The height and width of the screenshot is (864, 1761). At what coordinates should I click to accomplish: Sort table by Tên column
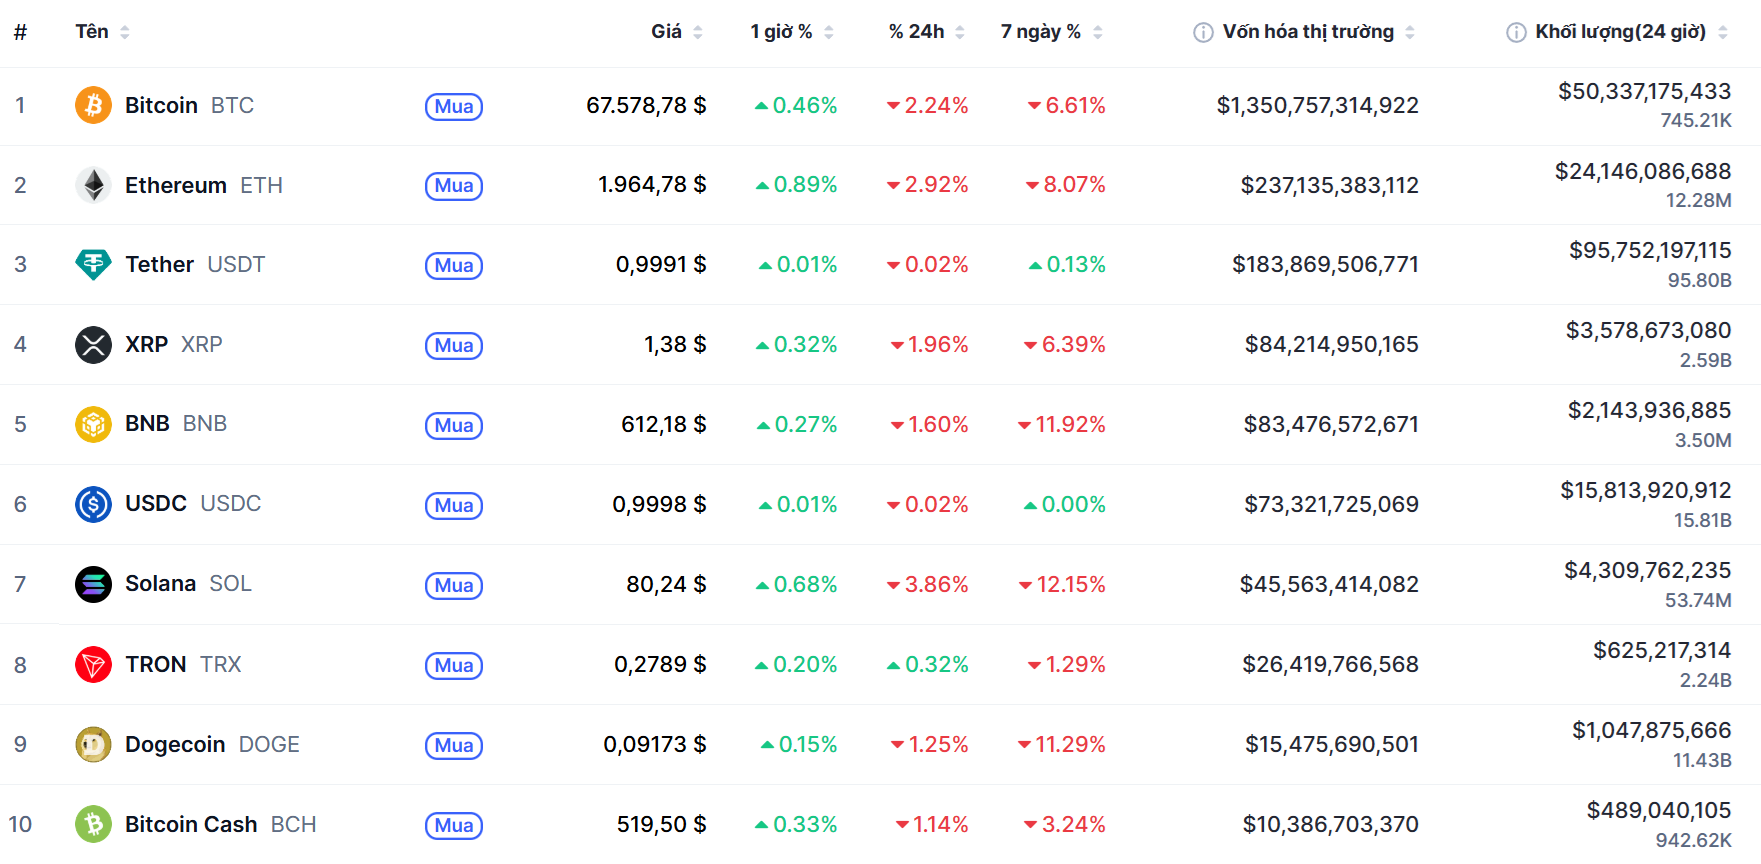coord(102,32)
